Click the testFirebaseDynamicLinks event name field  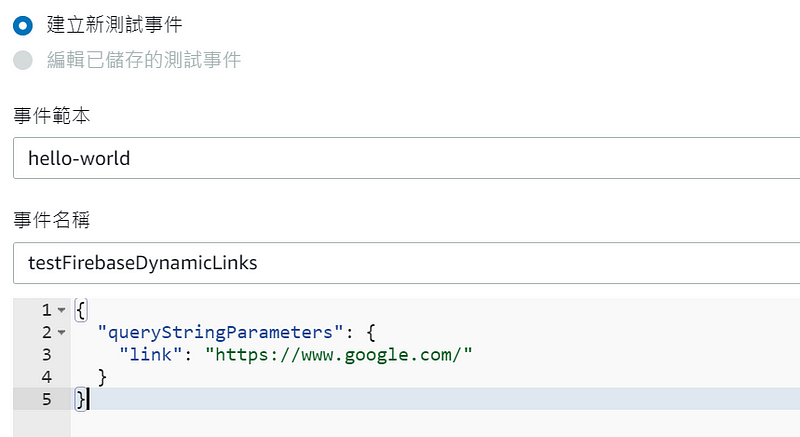click(x=406, y=263)
